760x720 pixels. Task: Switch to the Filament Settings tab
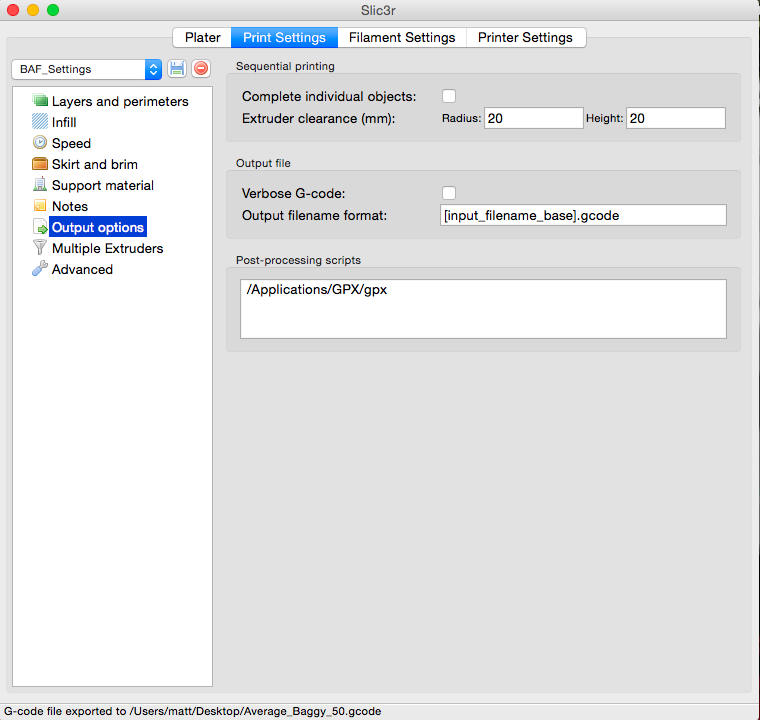tap(401, 37)
